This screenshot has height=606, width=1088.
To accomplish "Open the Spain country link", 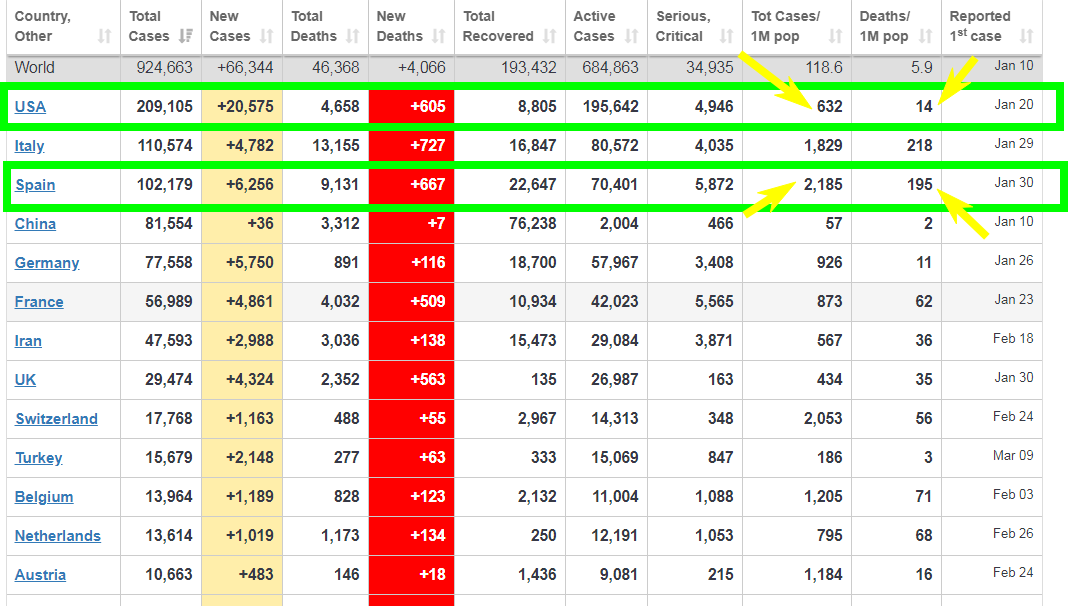I will tap(35, 185).
